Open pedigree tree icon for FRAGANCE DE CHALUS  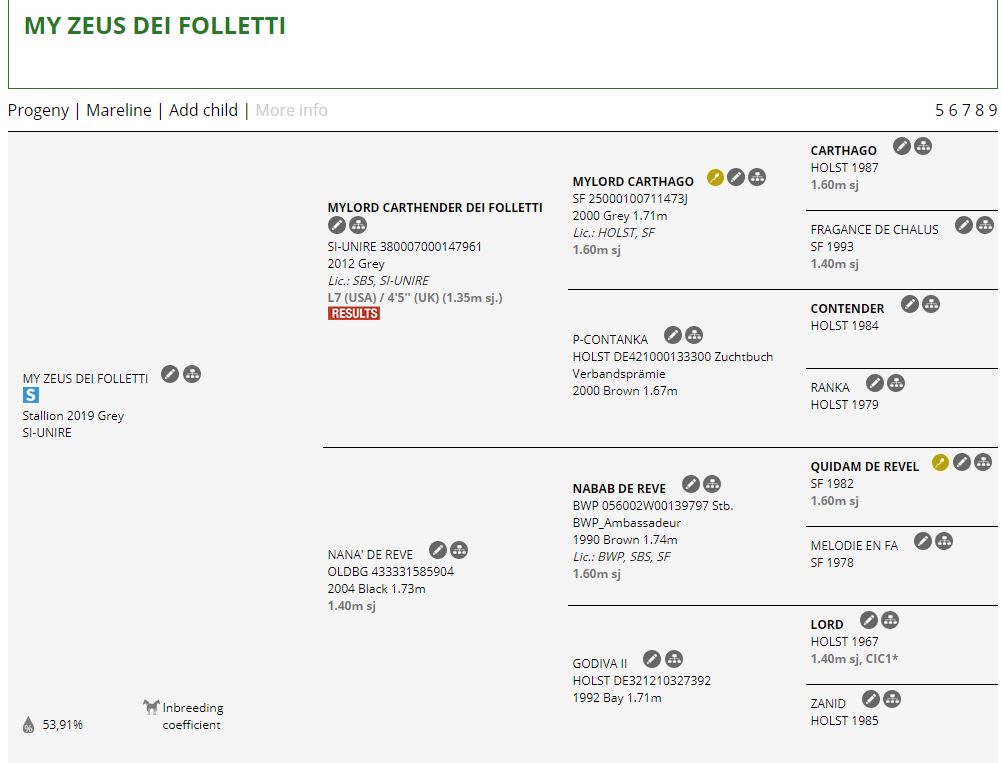tap(985, 225)
